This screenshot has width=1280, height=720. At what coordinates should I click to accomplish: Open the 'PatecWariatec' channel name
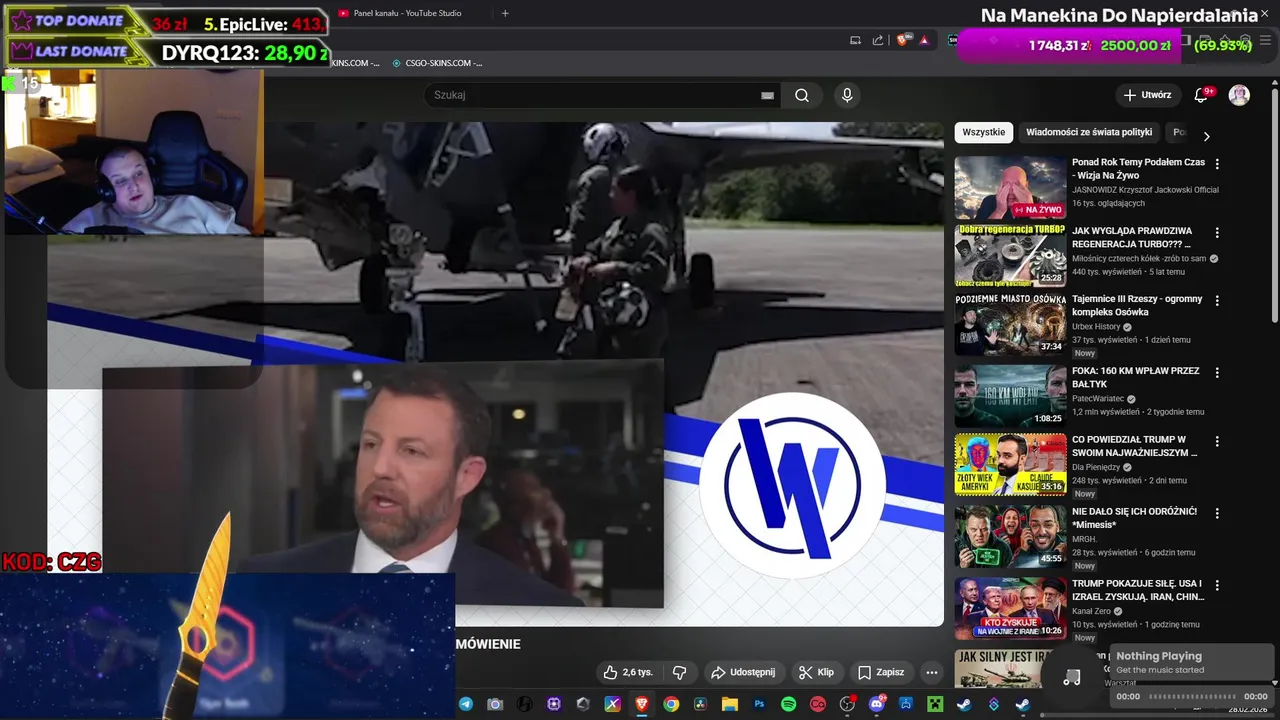(1098, 398)
